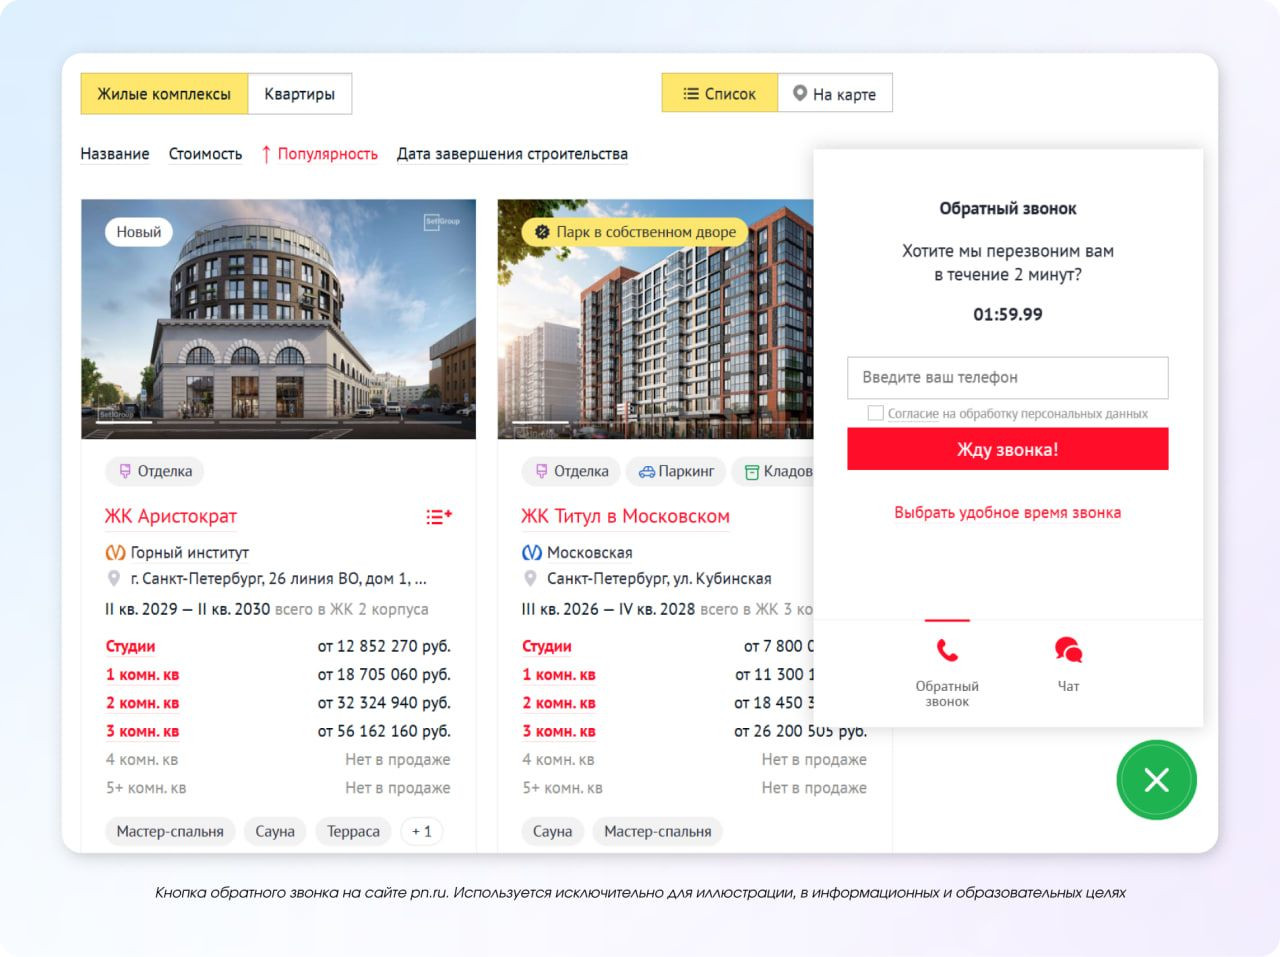Tick the personal data consent checkbox

point(876,413)
